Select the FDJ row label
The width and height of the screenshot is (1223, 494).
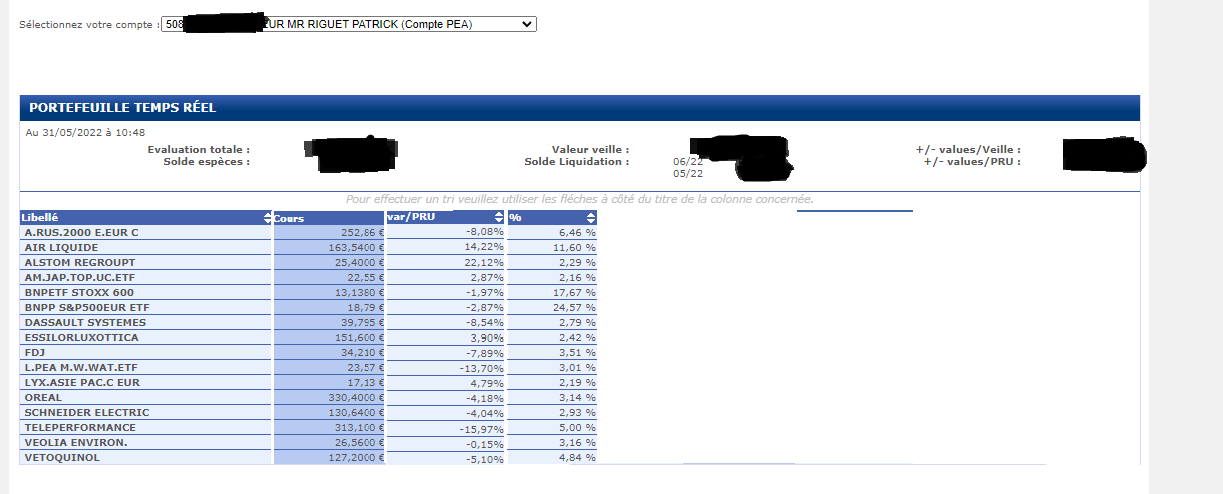tap(34, 352)
